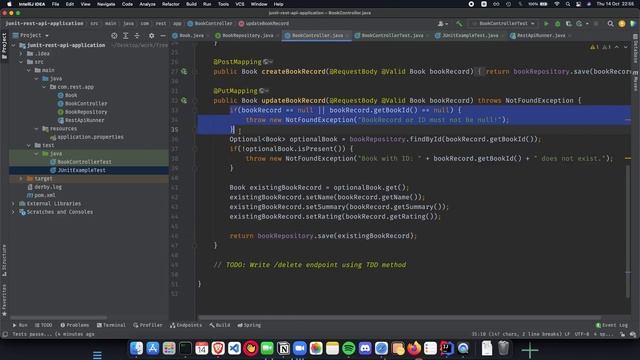640x360 pixels.
Task: Open the Run tool window
Action: tap(20, 325)
